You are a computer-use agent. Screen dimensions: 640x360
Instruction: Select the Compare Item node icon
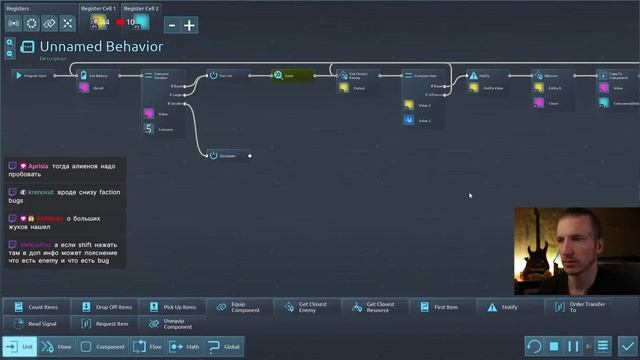coord(408,76)
